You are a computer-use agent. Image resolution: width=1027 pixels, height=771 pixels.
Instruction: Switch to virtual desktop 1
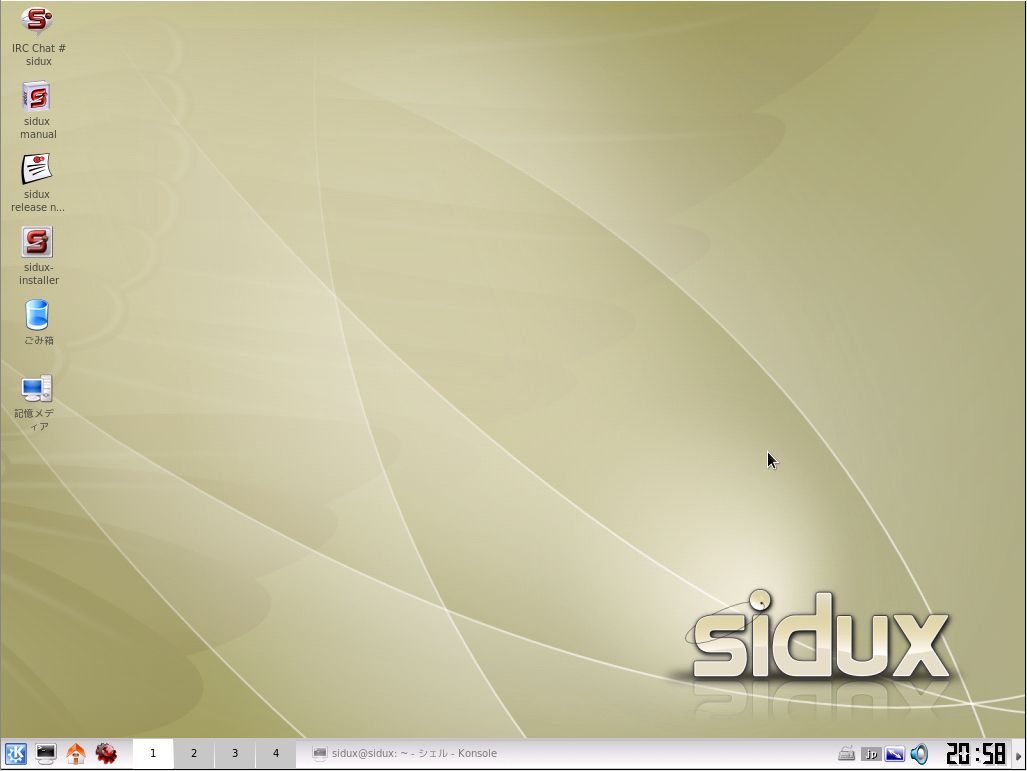point(153,754)
